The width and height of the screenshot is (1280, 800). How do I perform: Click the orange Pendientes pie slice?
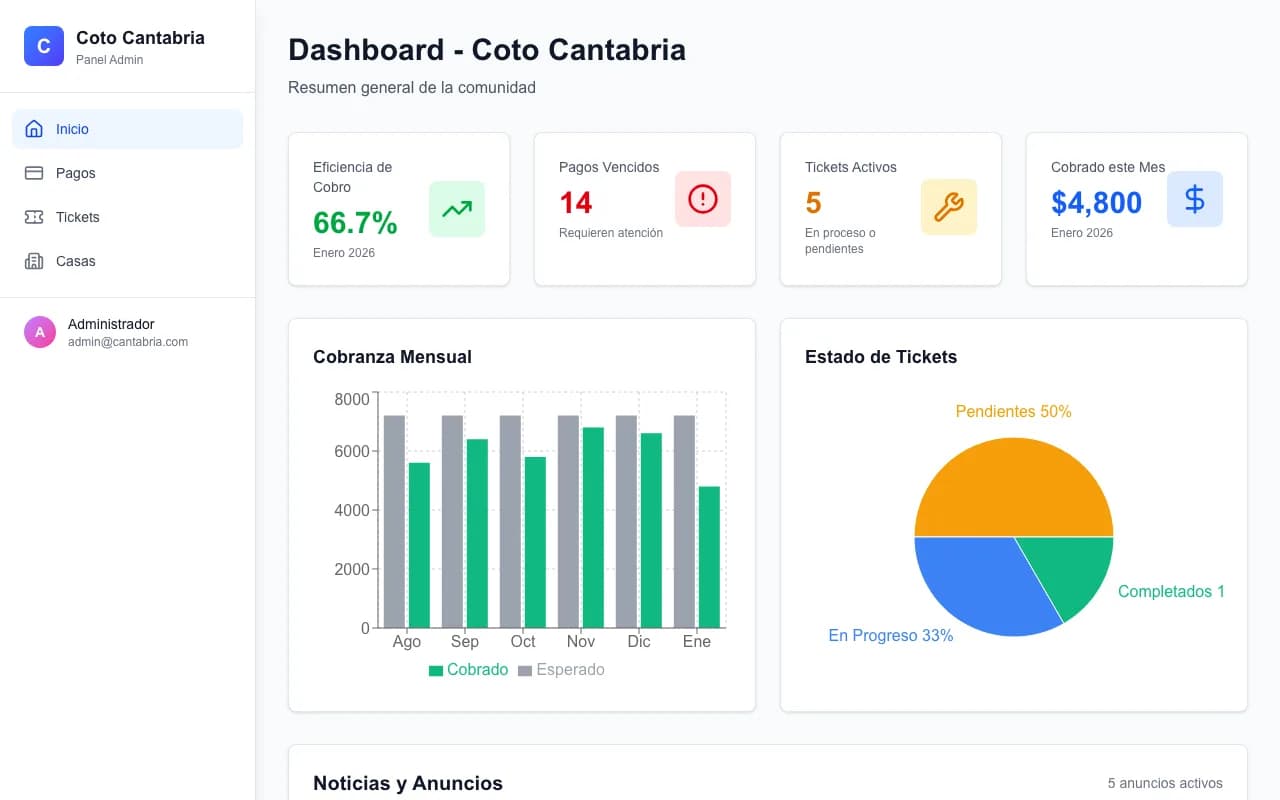click(x=1014, y=487)
